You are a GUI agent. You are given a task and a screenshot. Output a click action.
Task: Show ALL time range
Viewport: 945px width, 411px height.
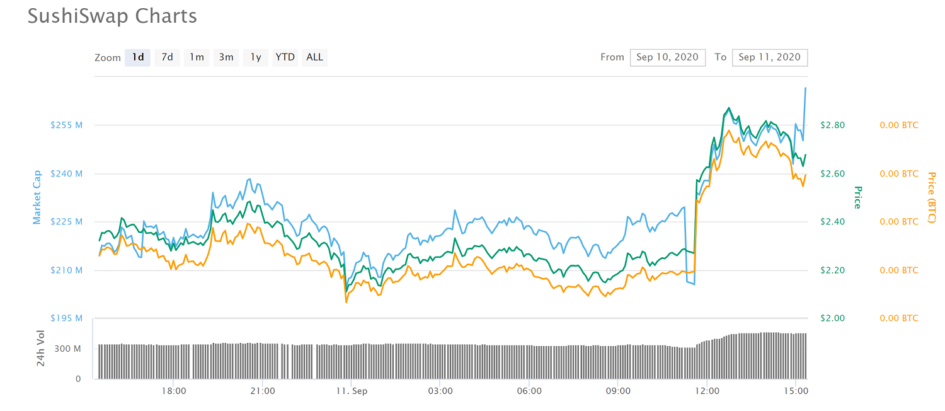314,57
